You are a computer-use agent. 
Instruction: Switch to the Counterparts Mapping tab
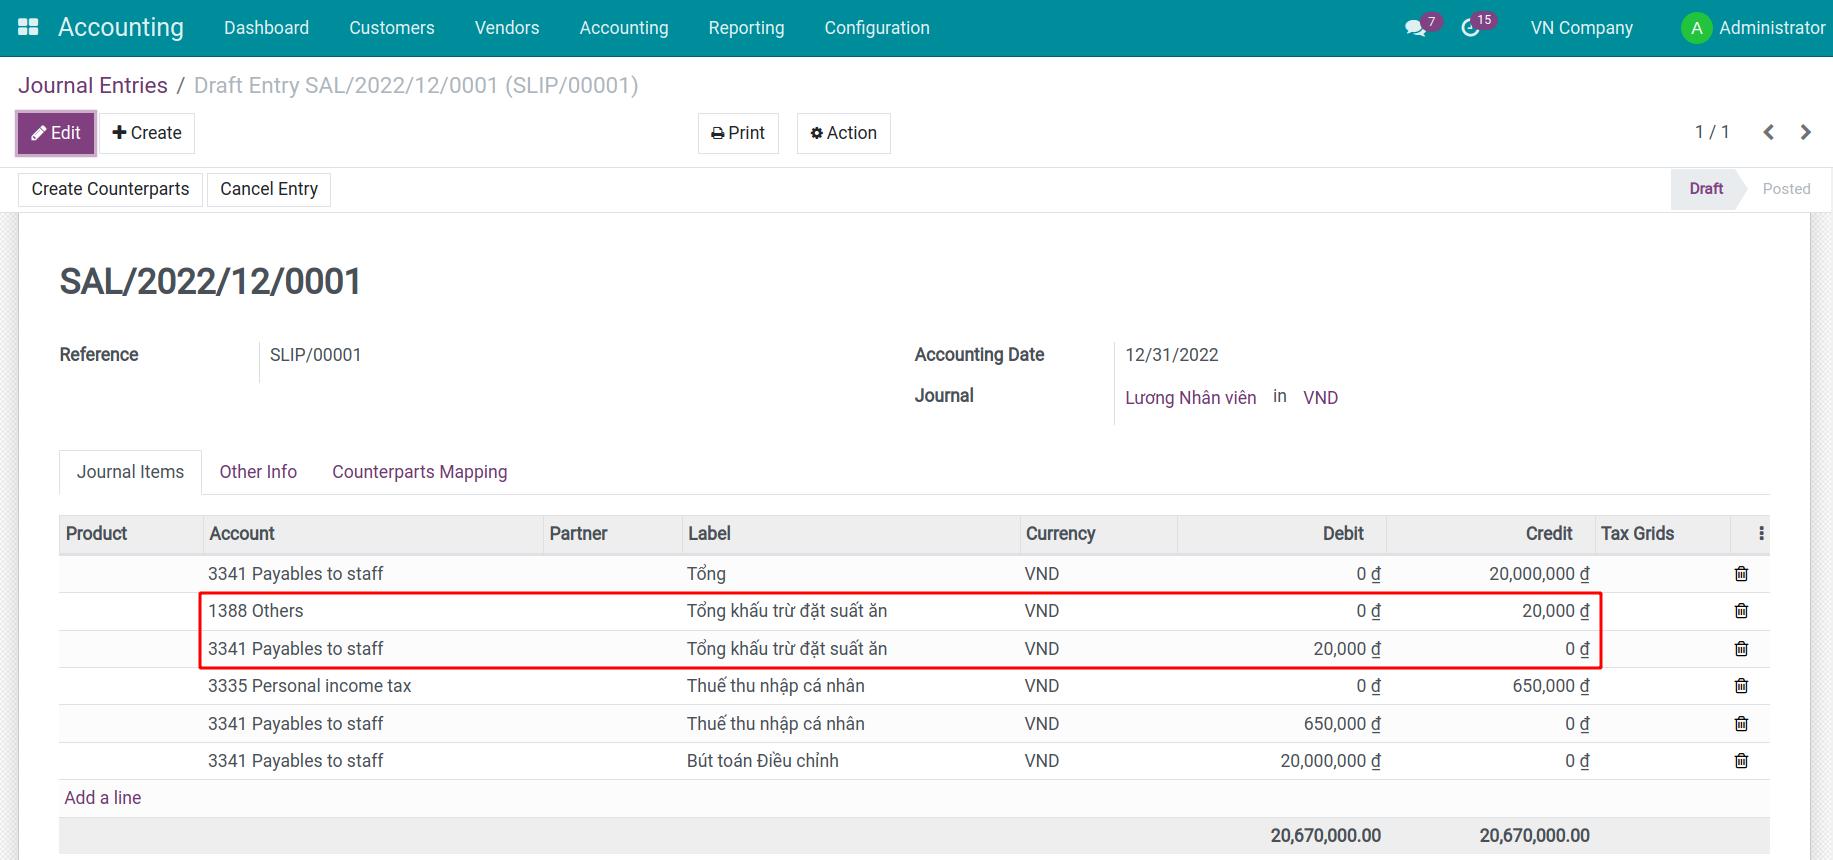(x=419, y=472)
